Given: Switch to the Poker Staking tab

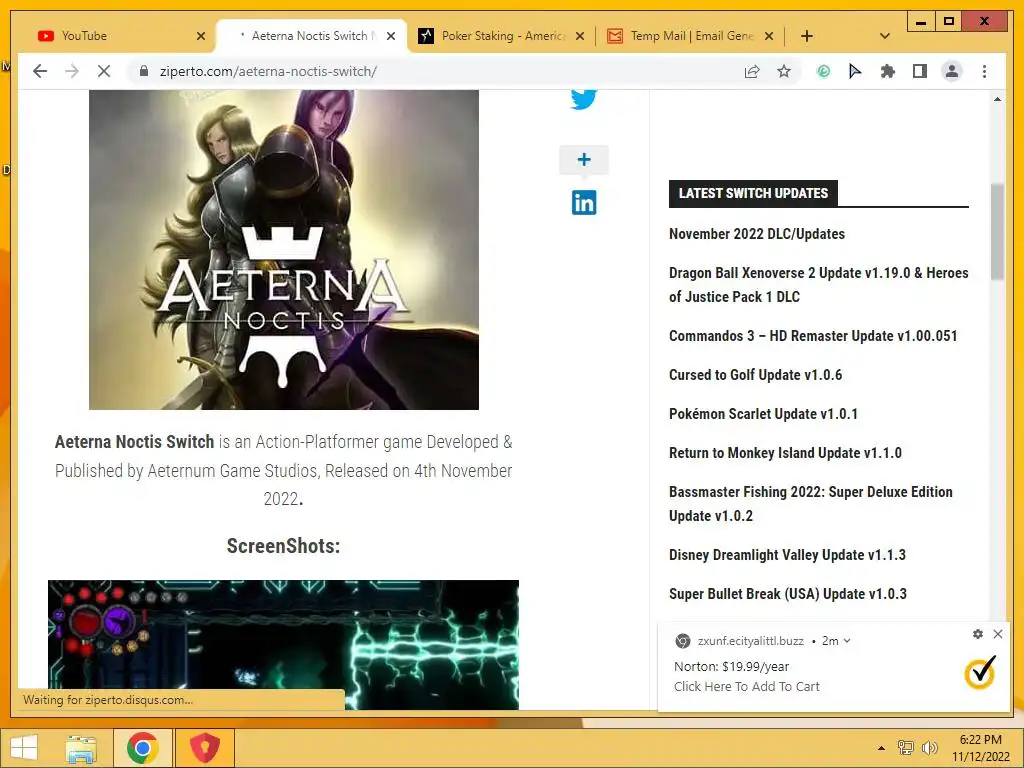Looking at the screenshot, I should (500, 36).
